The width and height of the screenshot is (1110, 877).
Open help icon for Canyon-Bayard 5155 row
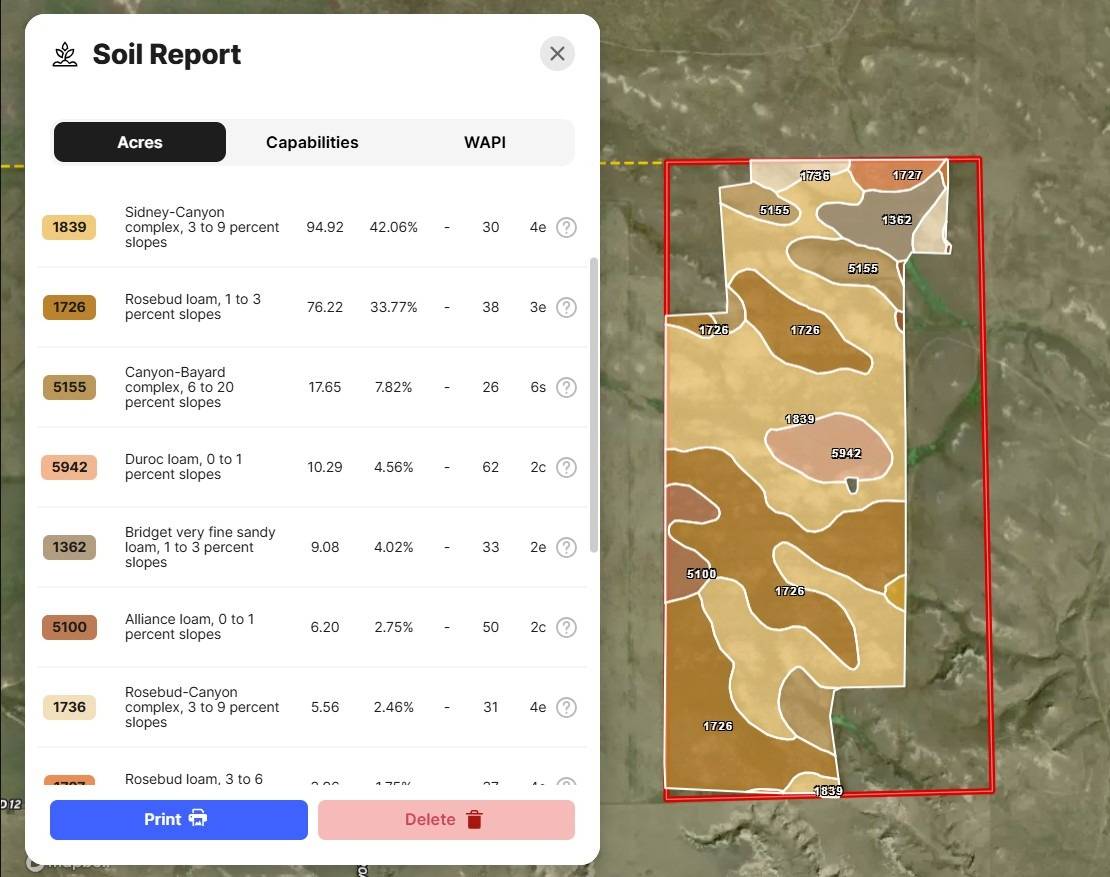(x=566, y=387)
